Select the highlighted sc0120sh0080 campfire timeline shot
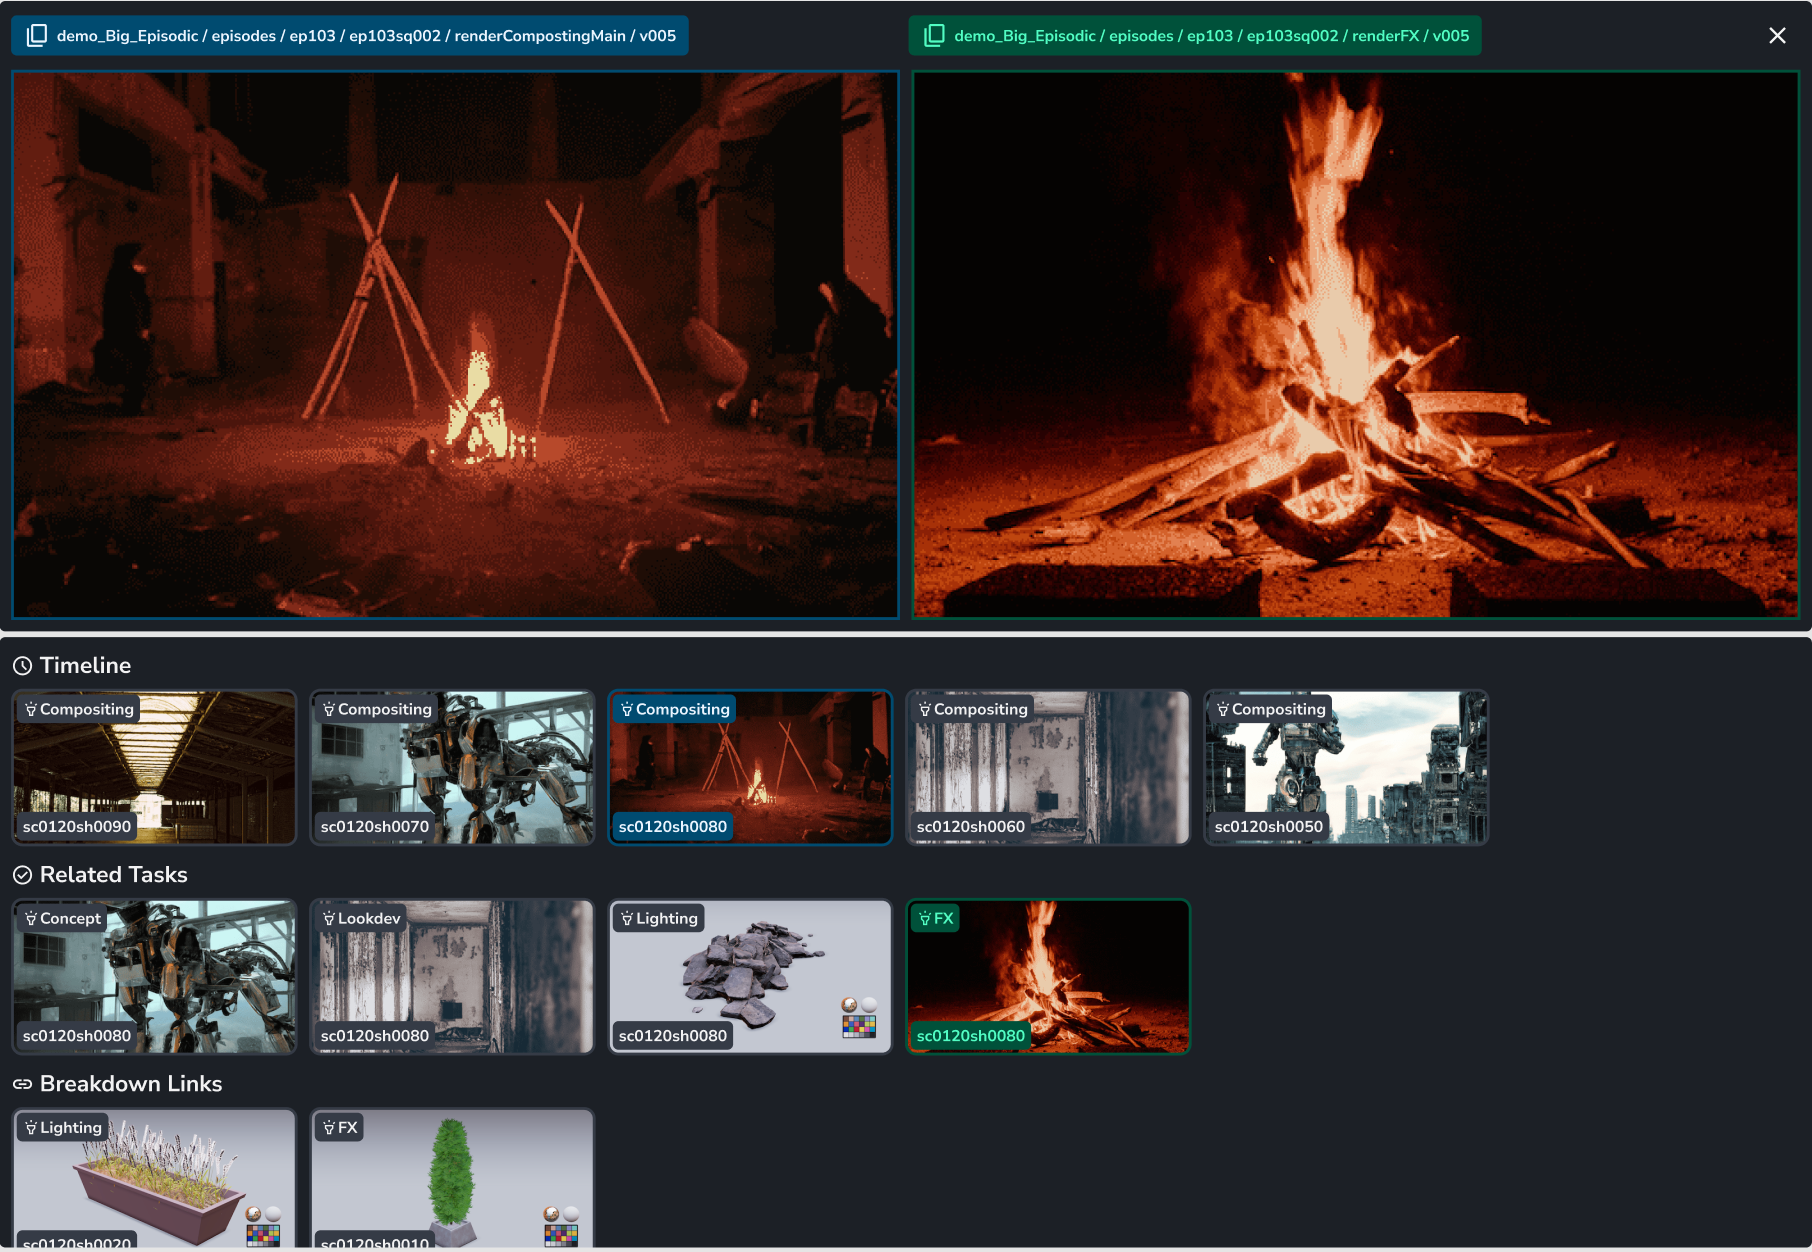The height and width of the screenshot is (1252, 1812). tap(750, 768)
